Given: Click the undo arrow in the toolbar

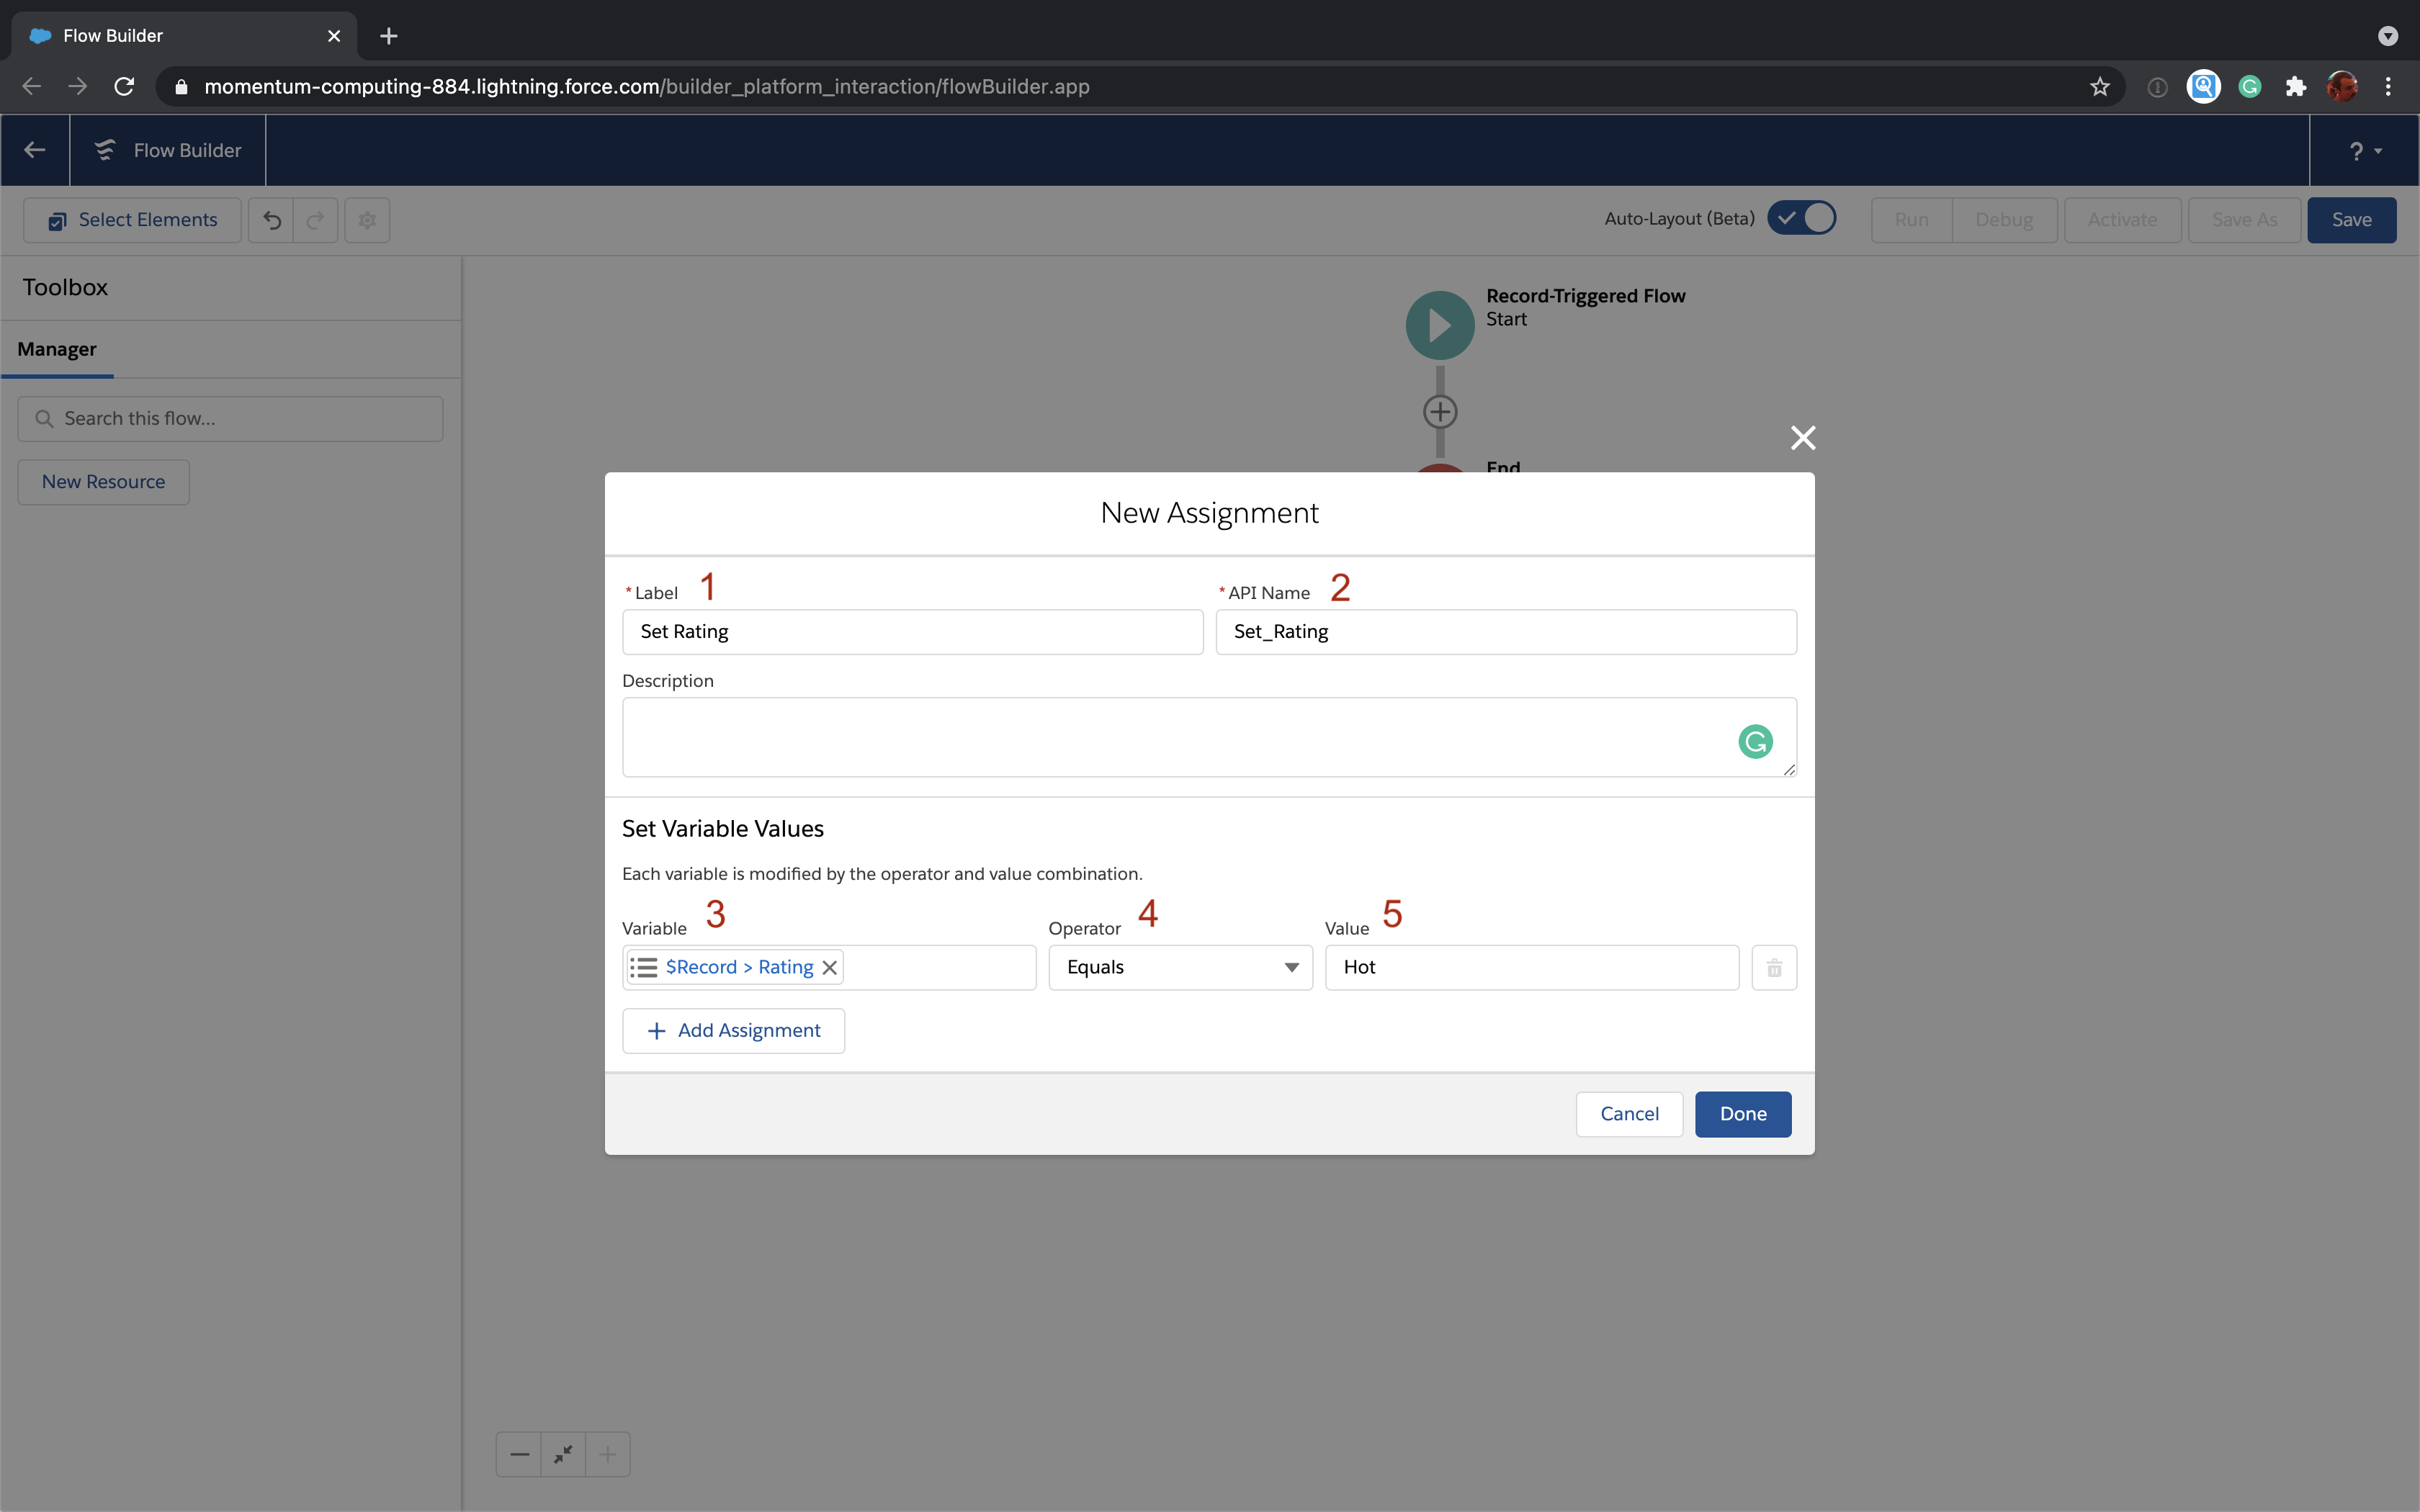Looking at the screenshot, I should (x=271, y=220).
